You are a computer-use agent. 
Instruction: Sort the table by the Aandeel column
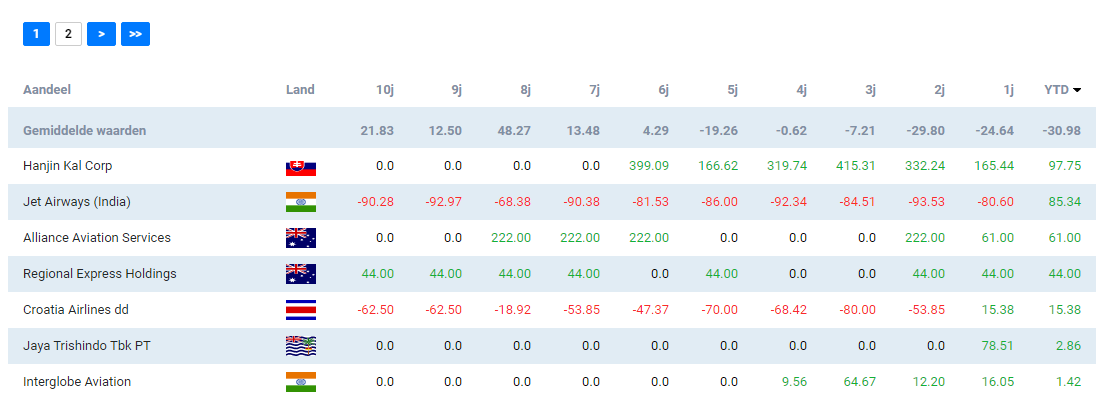point(47,90)
